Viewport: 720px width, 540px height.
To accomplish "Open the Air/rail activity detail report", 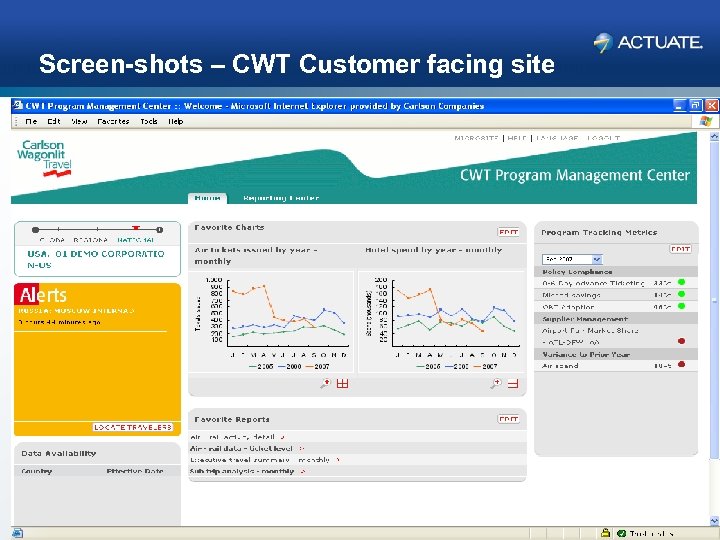I will [x=232, y=437].
